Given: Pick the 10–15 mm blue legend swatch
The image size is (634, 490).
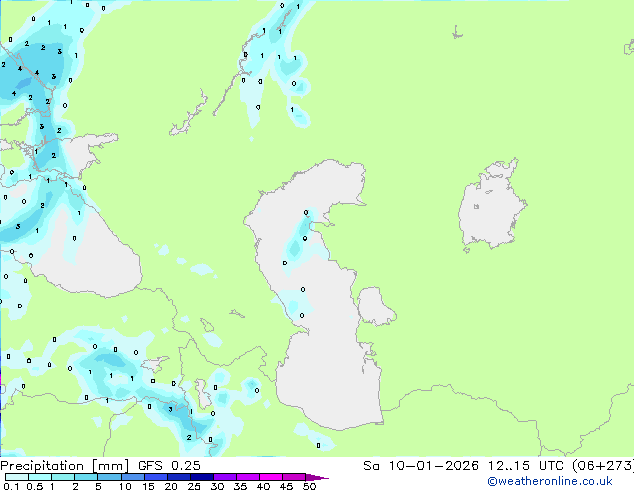Looking at the screenshot, I should [x=132, y=477].
